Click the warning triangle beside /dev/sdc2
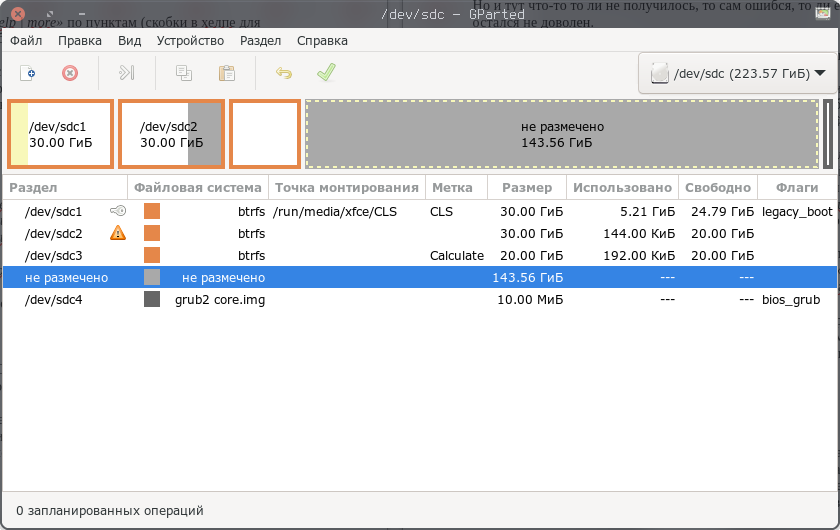 (x=118, y=233)
